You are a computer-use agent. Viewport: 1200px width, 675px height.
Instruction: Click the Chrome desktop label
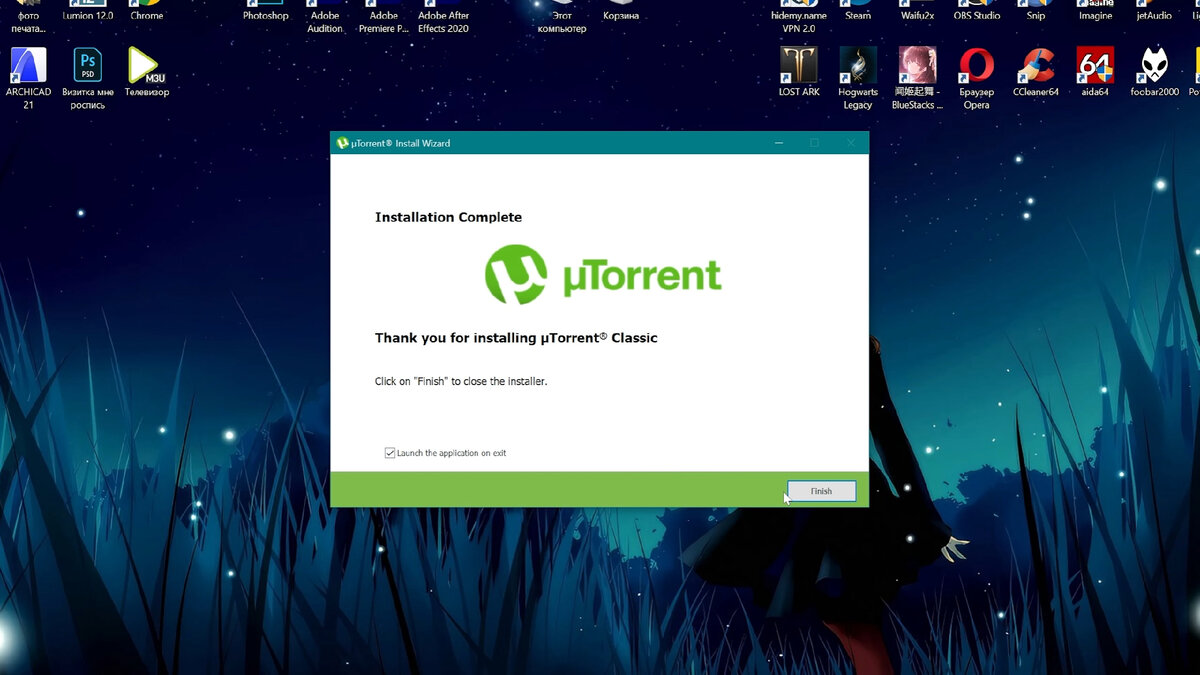click(146, 16)
